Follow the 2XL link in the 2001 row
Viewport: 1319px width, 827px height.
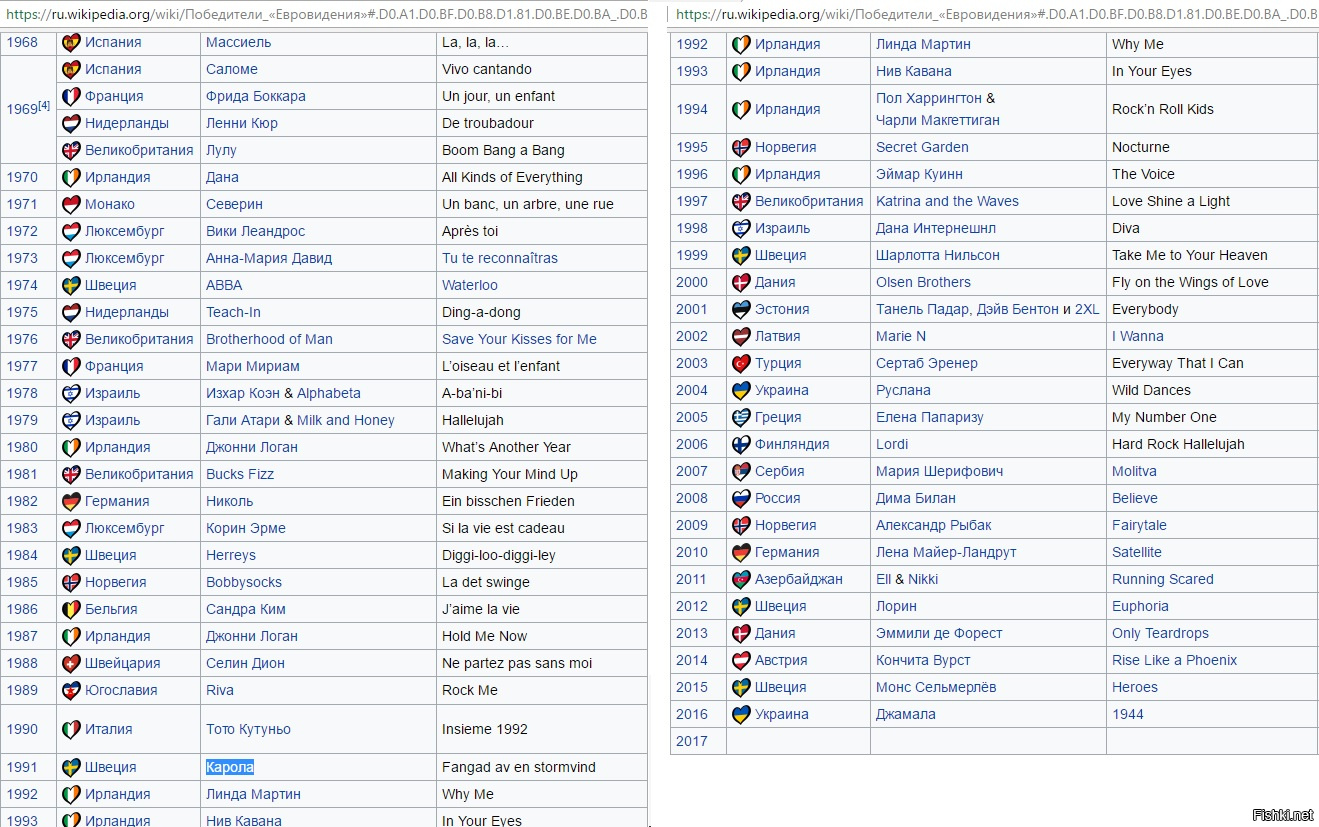coord(1087,310)
